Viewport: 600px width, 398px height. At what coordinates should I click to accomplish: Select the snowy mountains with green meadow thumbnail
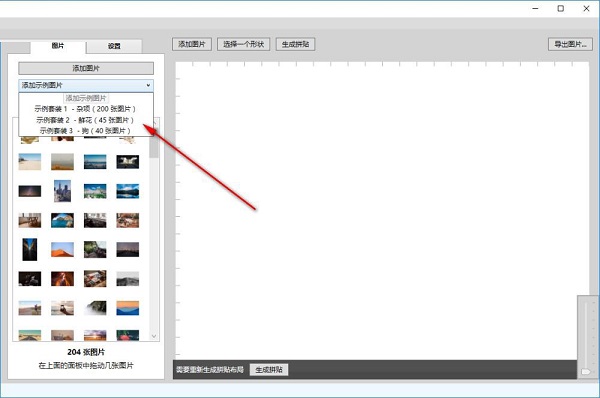click(95, 191)
